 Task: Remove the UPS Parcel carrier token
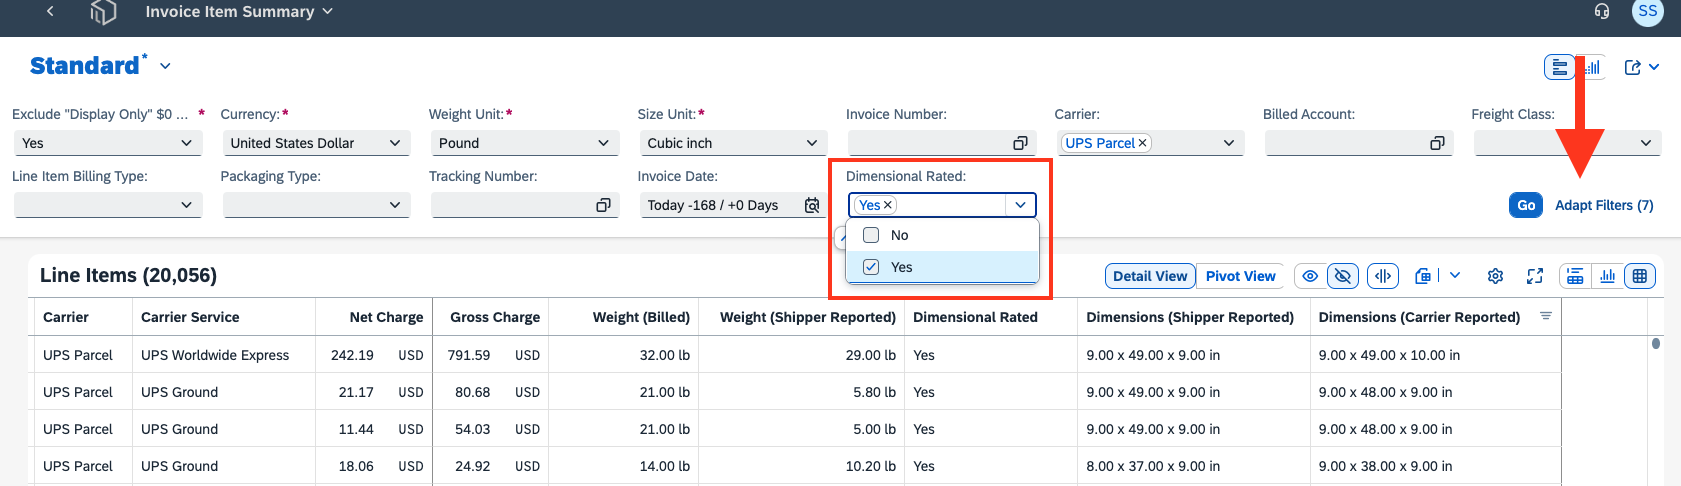(x=1142, y=143)
